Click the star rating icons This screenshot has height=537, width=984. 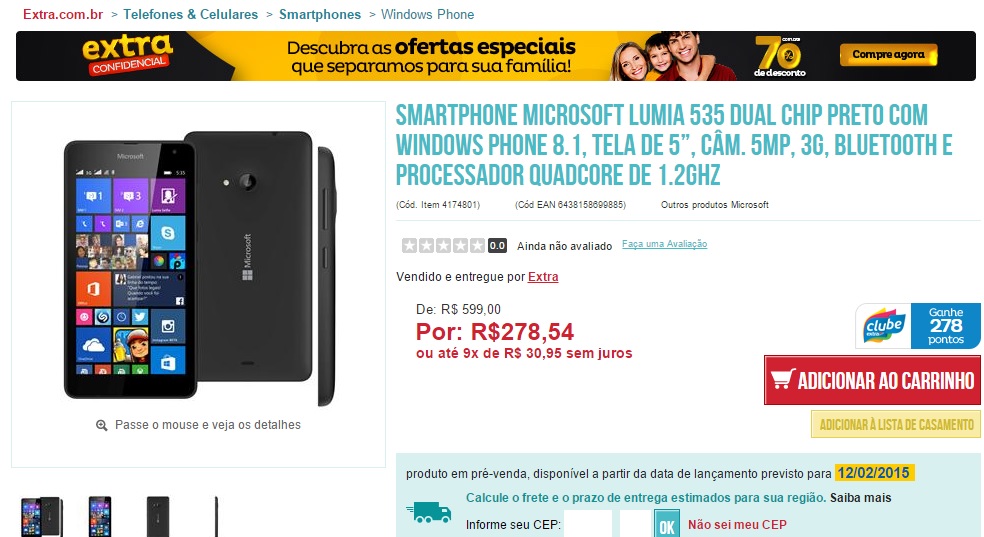tap(443, 245)
